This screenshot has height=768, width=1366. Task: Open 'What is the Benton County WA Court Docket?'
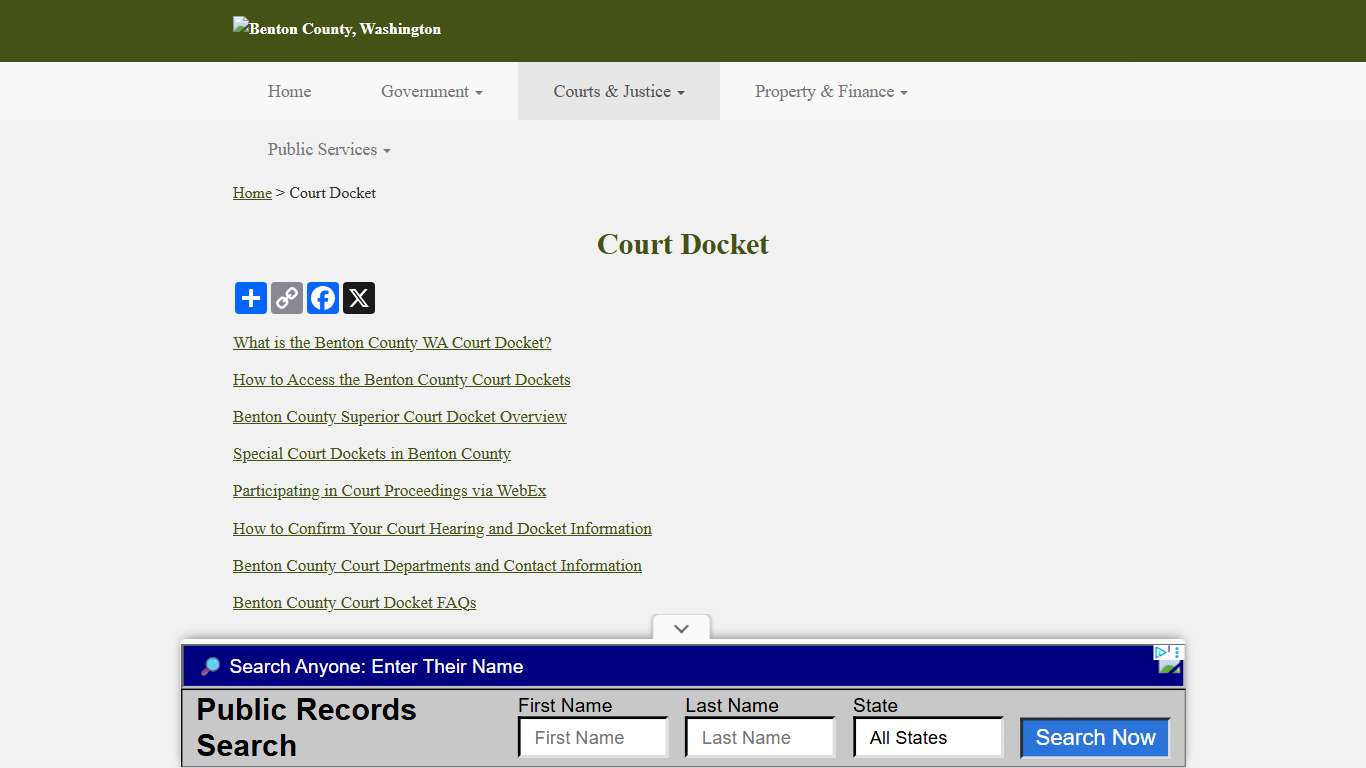391,342
